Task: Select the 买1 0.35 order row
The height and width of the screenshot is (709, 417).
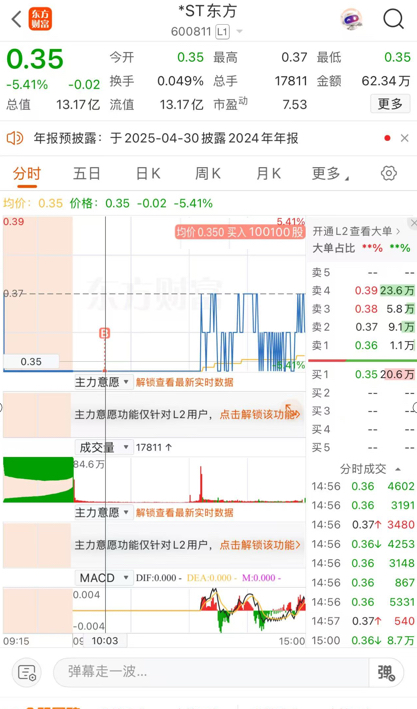Action: (363, 374)
